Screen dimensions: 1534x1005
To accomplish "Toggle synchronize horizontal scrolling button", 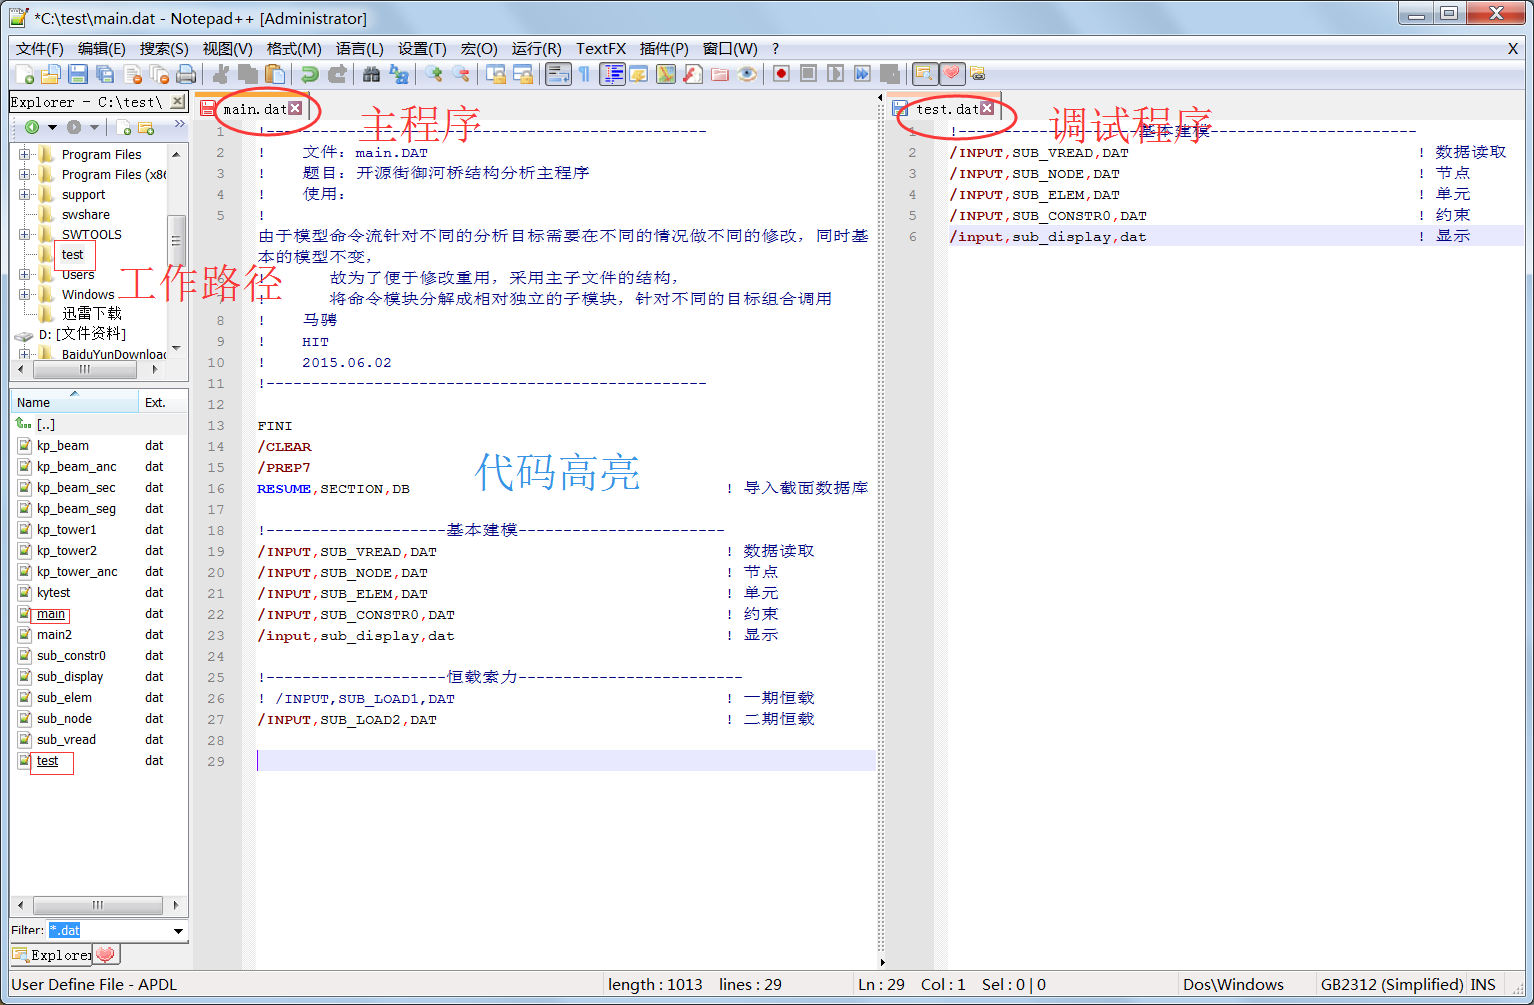I will click(523, 74).
